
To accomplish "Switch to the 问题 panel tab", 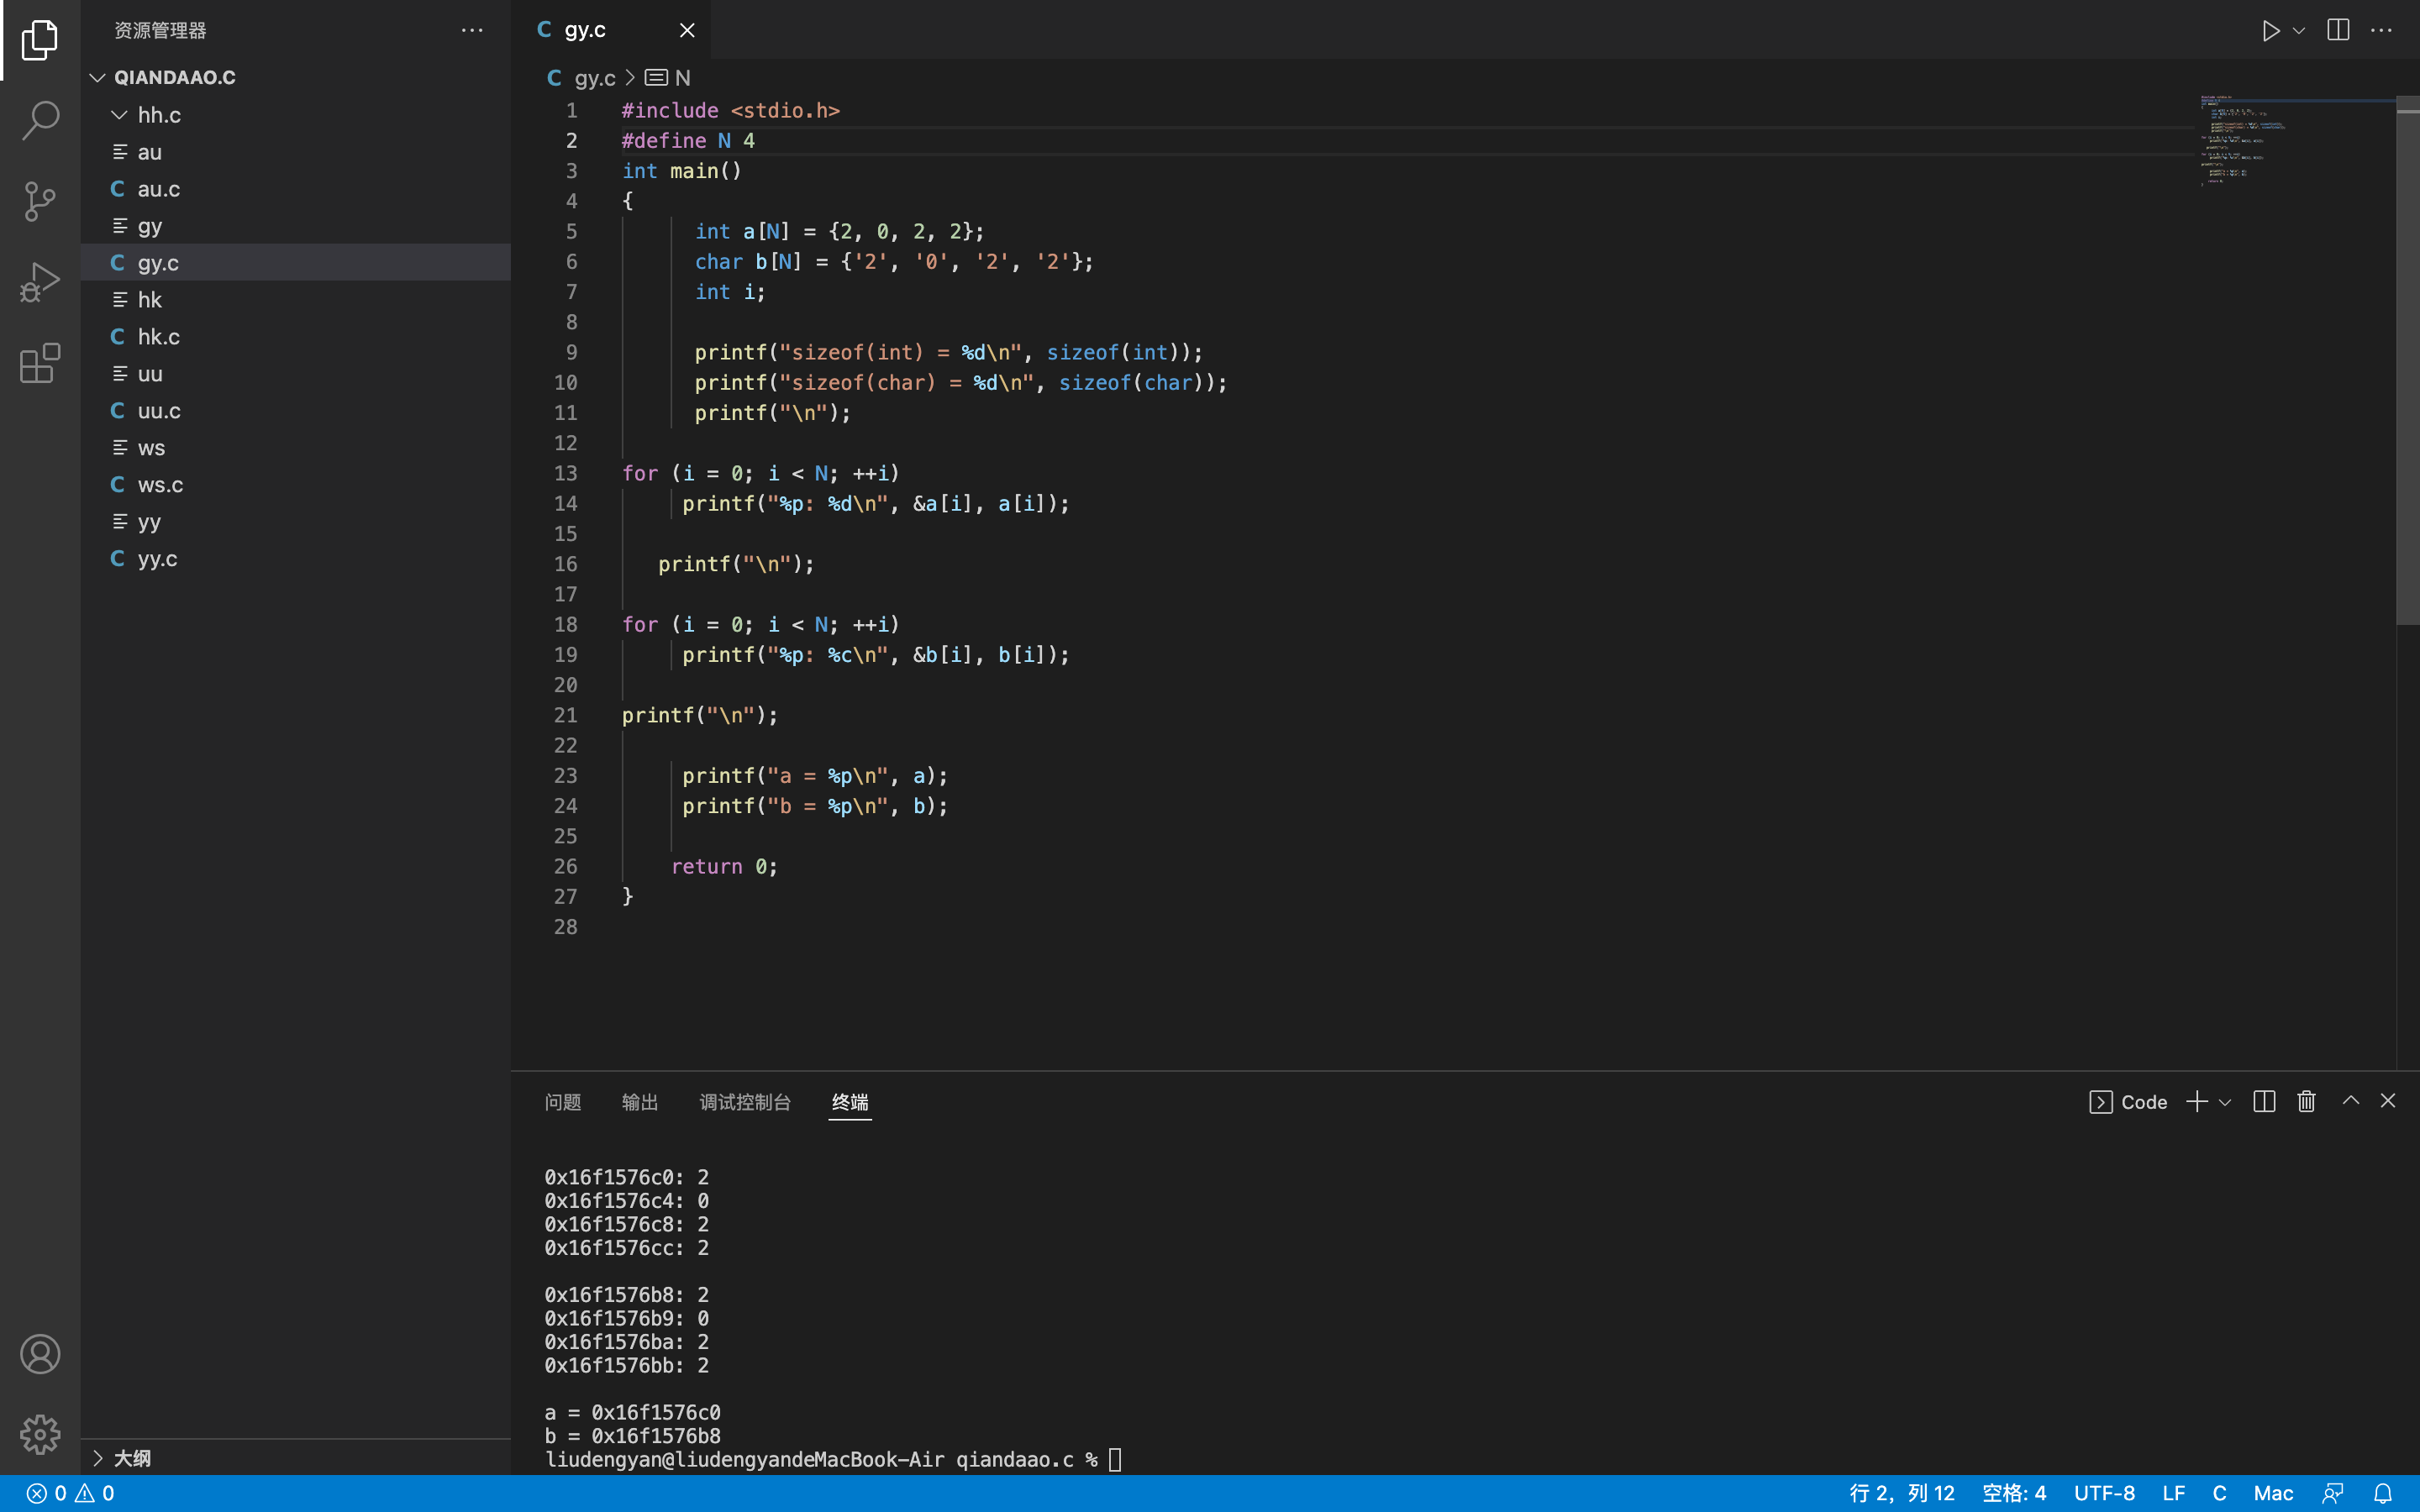I will [562, 1102].
